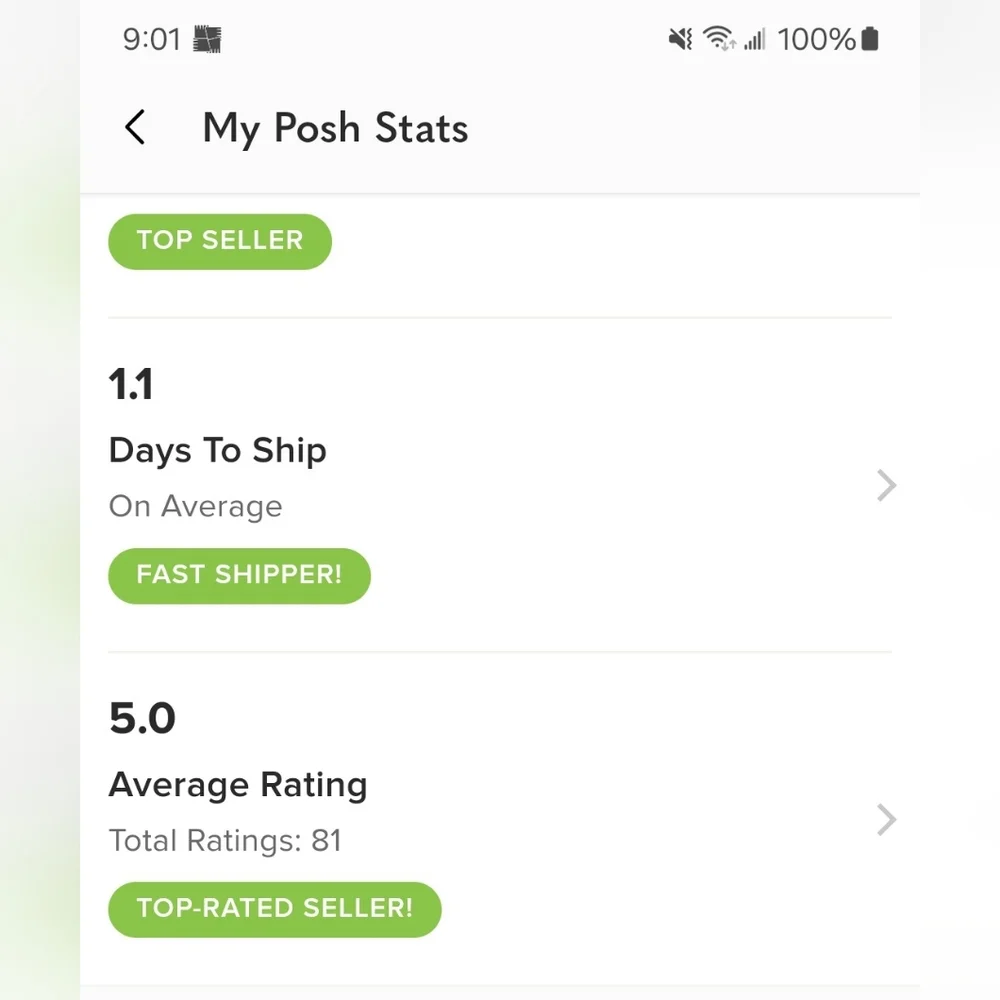Select the Days To Ship label

217,451
